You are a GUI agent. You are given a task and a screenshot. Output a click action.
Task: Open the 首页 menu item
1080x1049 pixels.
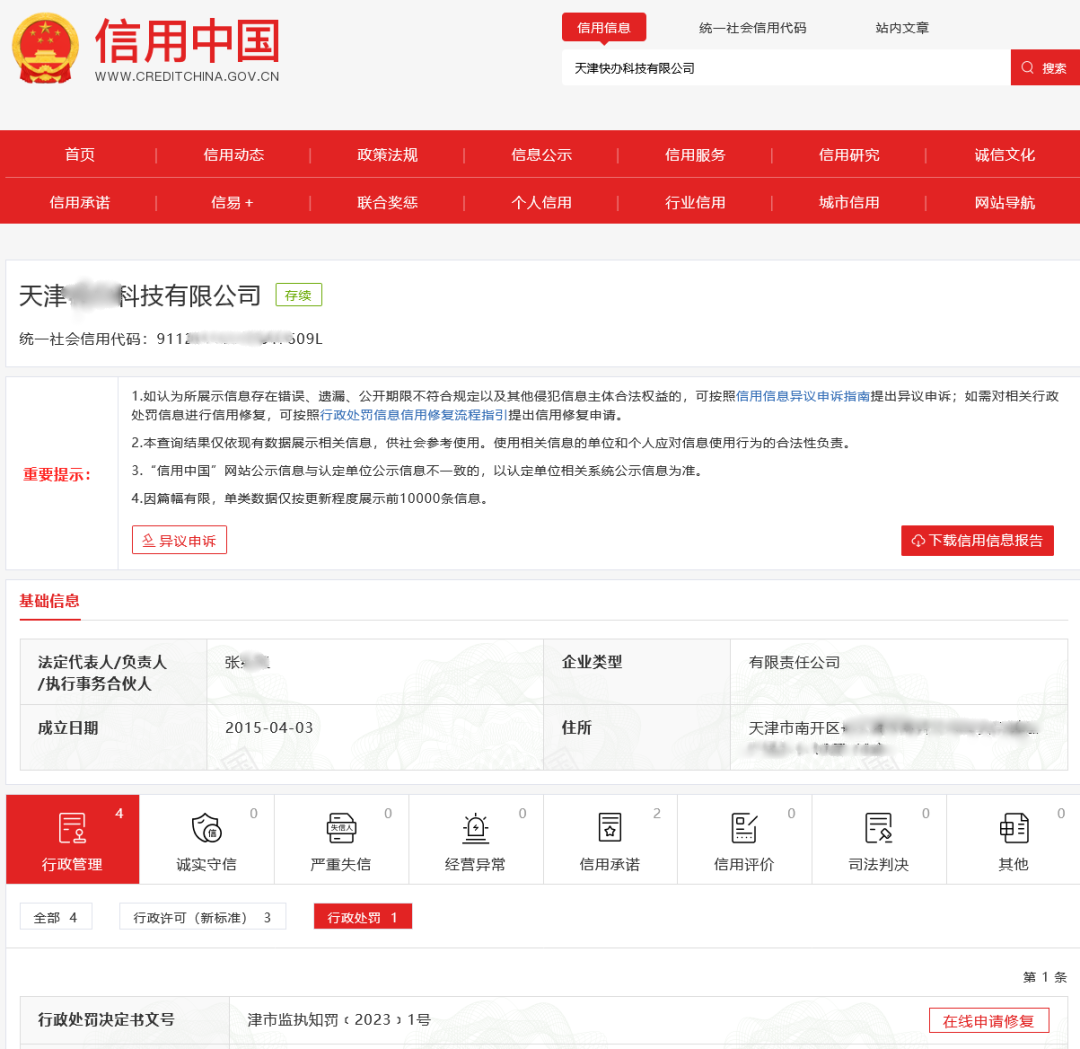80,154
